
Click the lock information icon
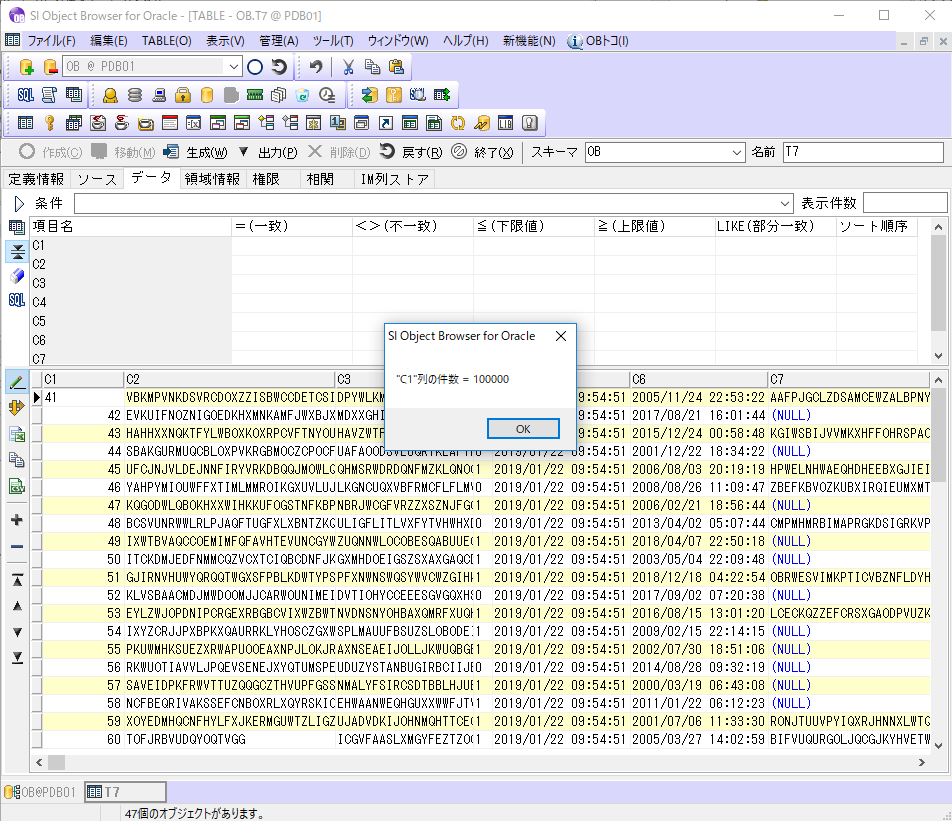click(183, 95)
